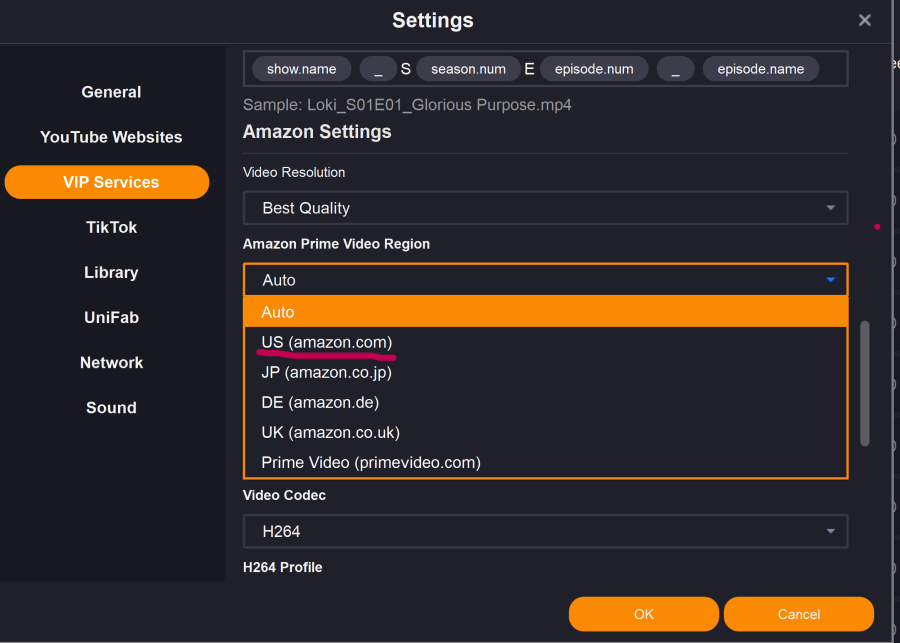Screen dimensions: 900x643
Task: Choose the Auto region option
Action: click(545, 312)
